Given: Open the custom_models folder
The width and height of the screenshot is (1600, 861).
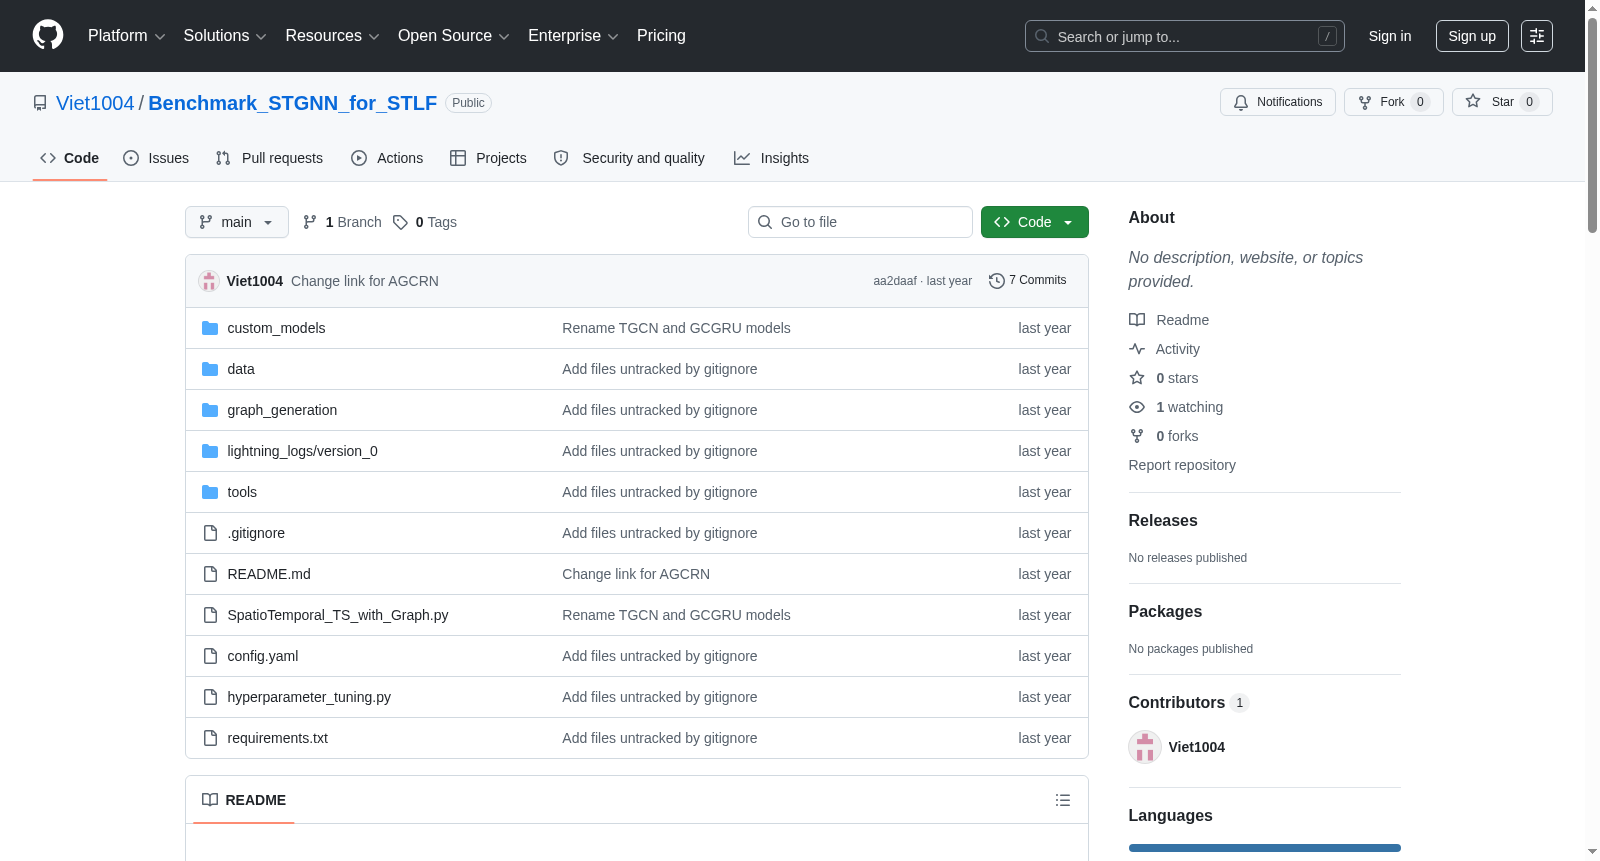Looking at the screenshot, I should pyautogui.click(x=276, y=328).
